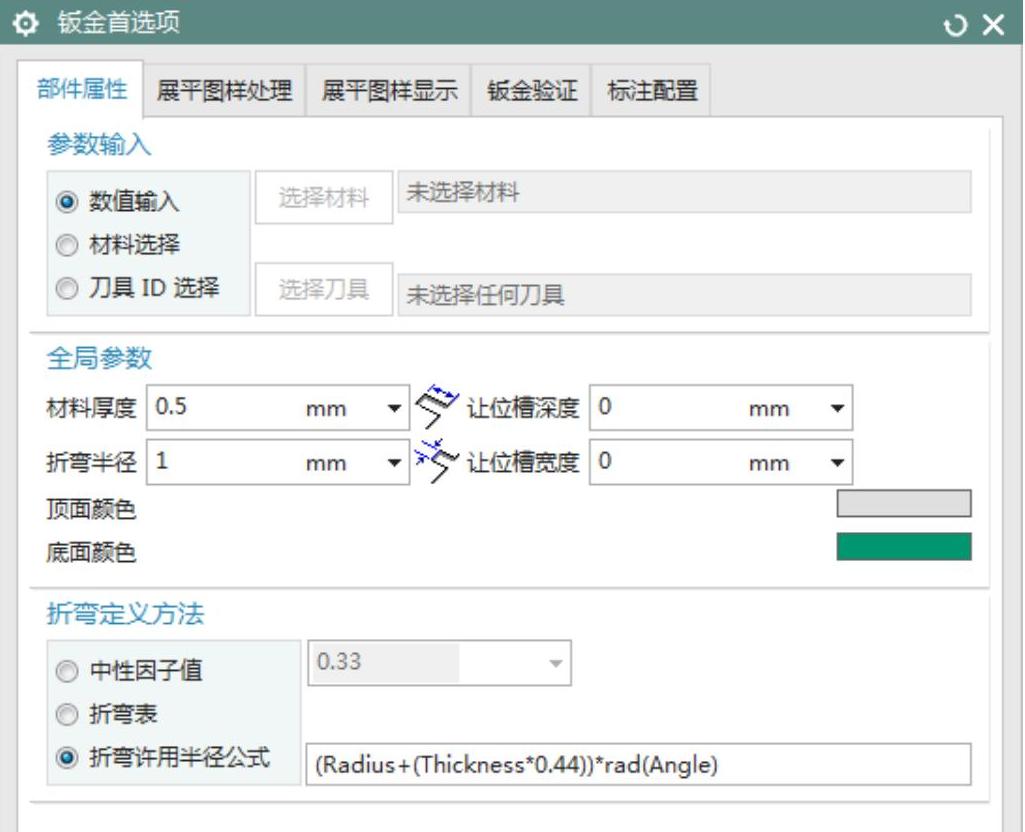Click the bend allowance formula text field
The width and height of the screenshot is (1025, 832).
coord(639,764)
